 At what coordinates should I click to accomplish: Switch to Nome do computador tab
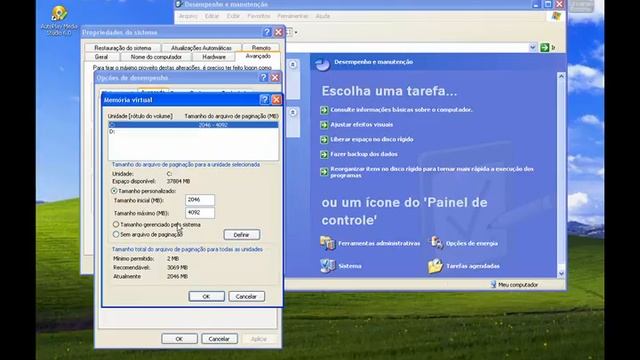point(156,57)
